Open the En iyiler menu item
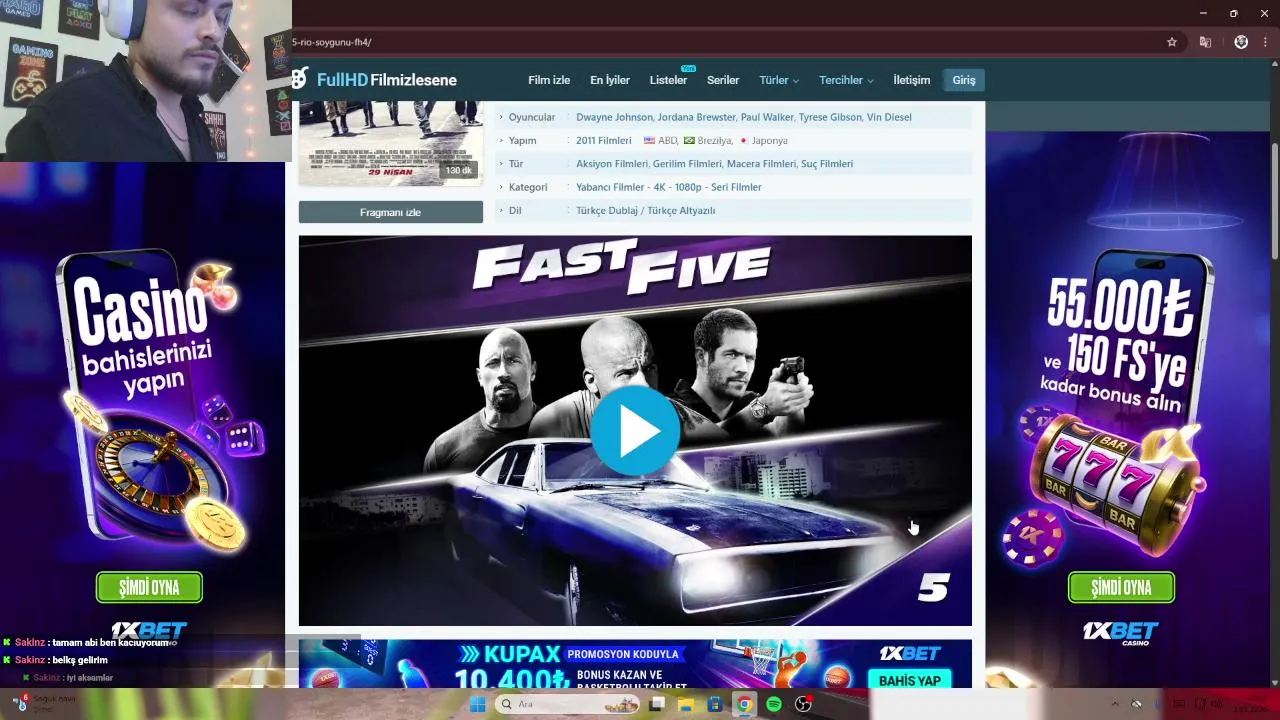 [x=610, y=80]
